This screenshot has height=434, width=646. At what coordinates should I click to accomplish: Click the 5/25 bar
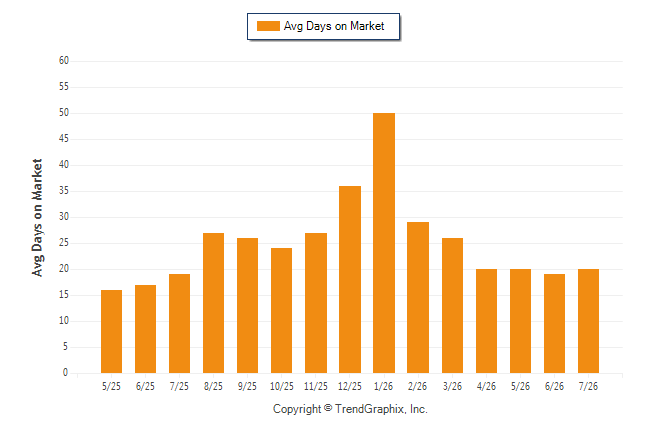(111, 332)
